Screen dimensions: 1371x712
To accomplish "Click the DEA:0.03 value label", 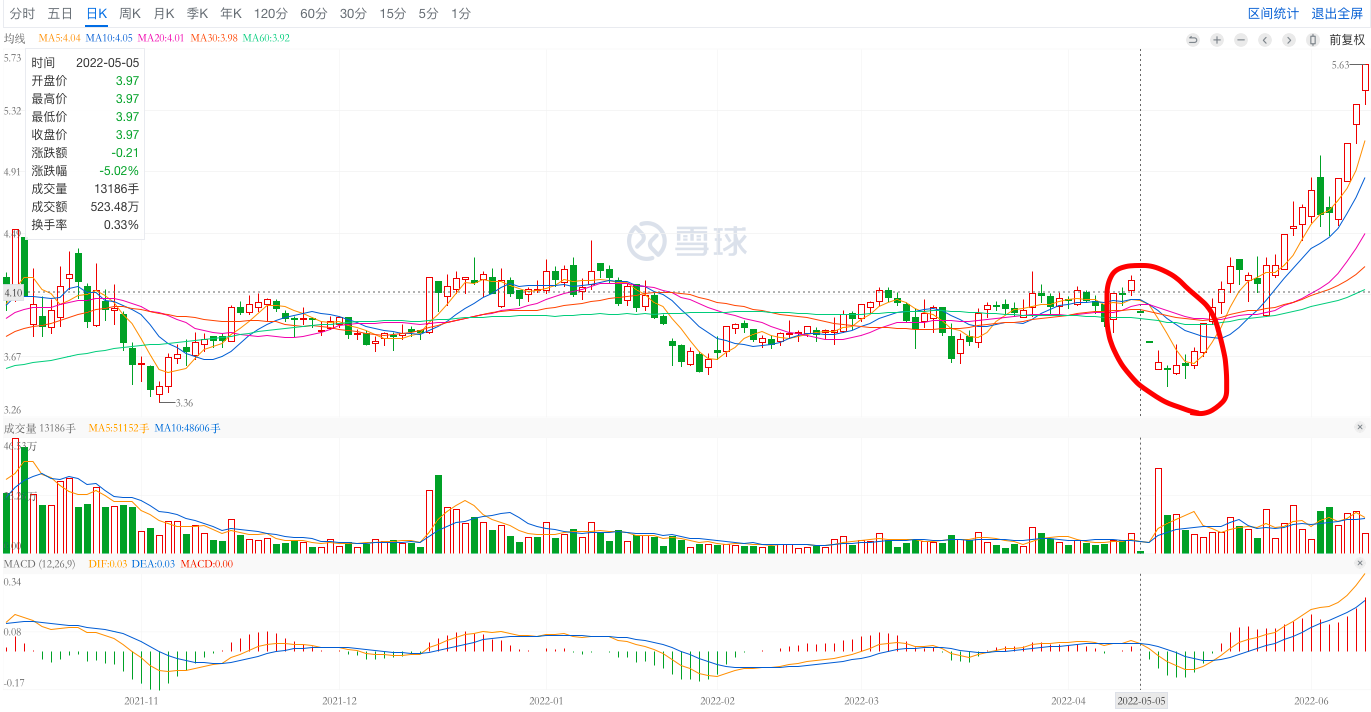I will pyautogui.click(x=153, y=564).
